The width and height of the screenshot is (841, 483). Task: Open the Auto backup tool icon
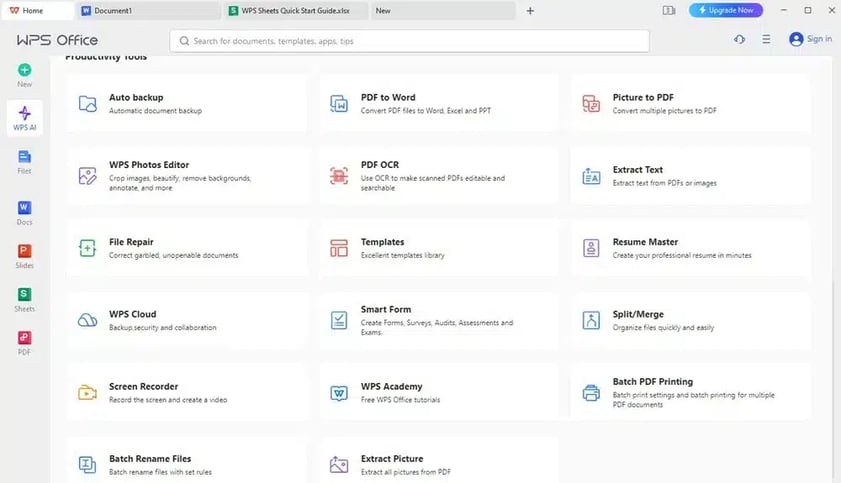pyautogui.click(x=88, y=103)
